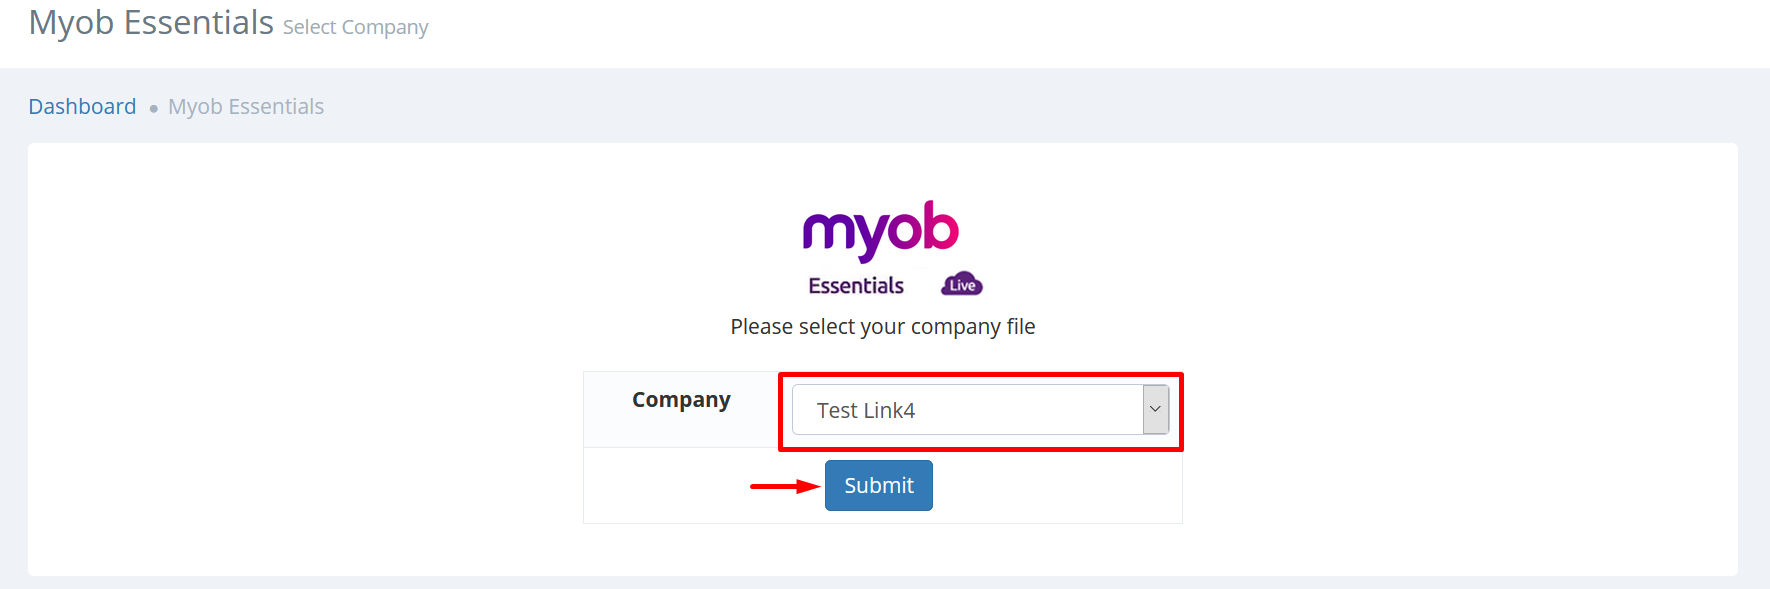Click the purple Live cloud icon

(x=962, y=285)
